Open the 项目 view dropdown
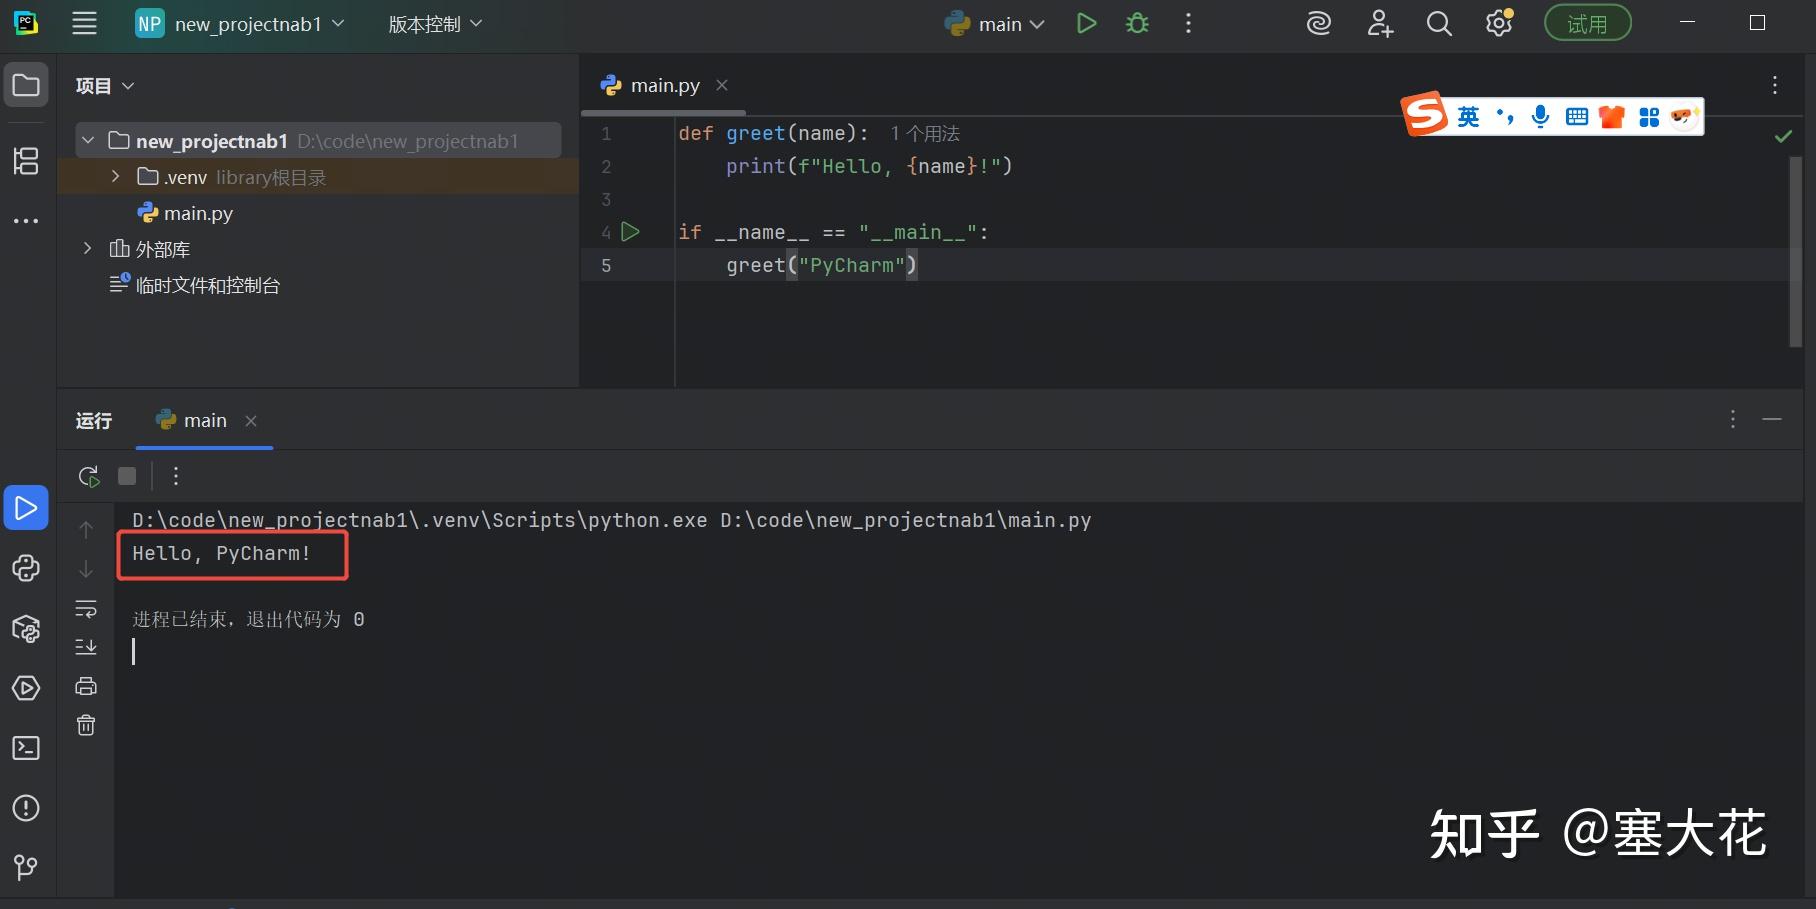The width and height of the screenshot is (1816, 909). pos(105,86)
